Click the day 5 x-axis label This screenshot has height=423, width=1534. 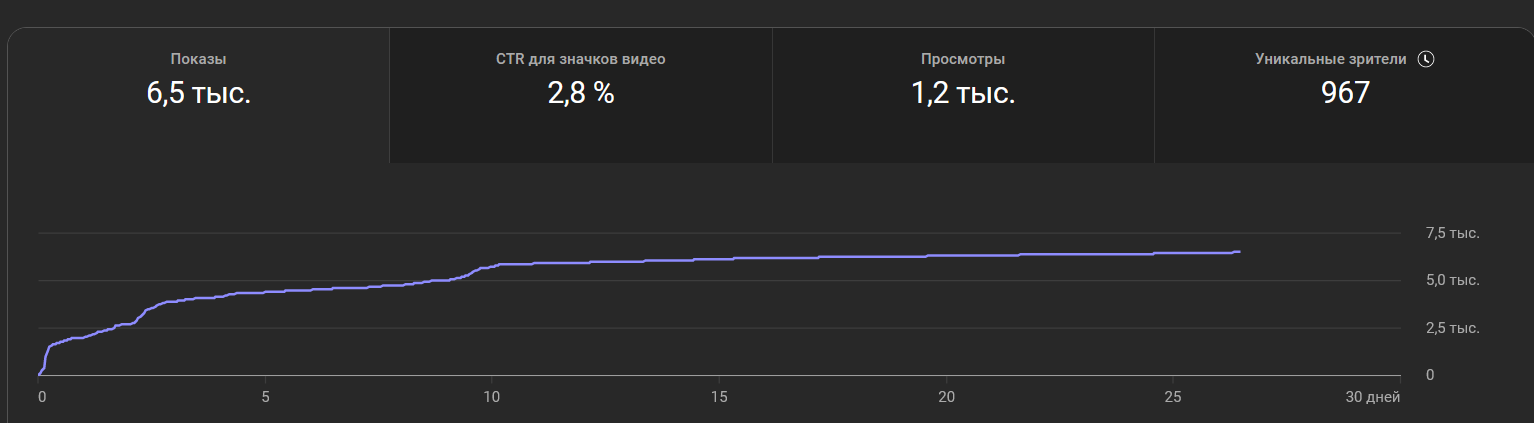click(x=265, y=397)
